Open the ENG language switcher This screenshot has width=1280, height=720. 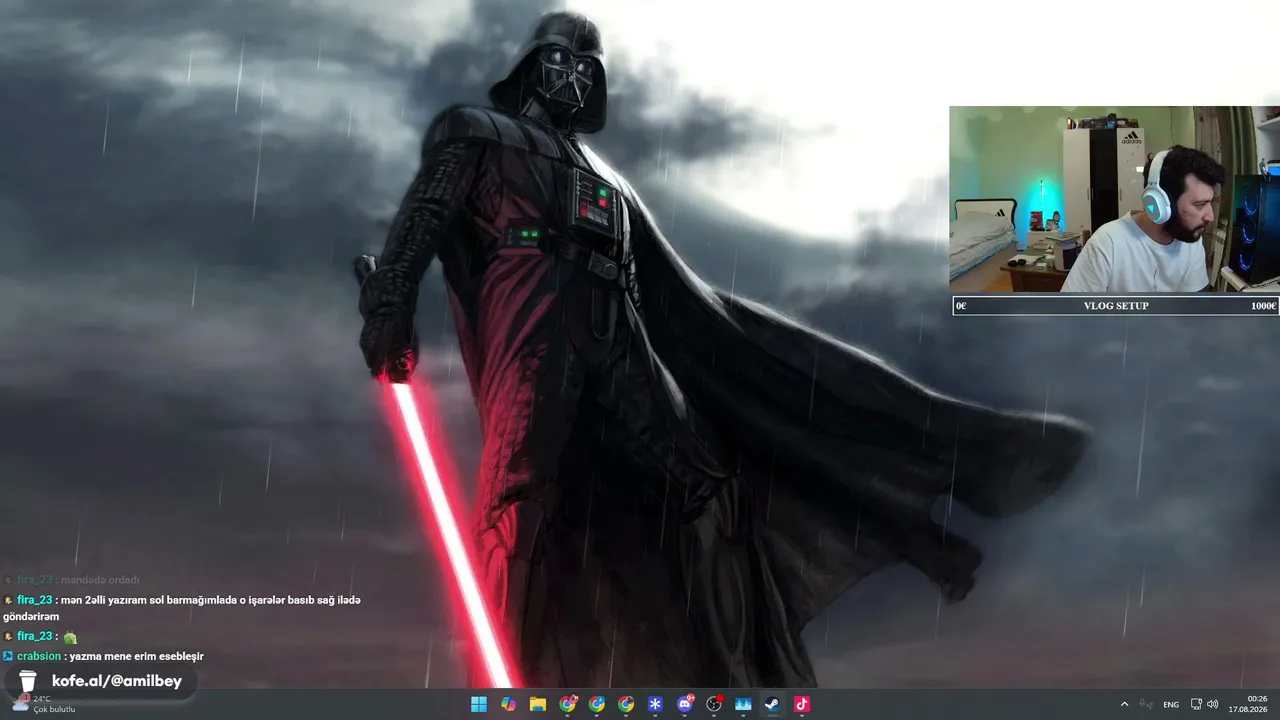click(x=1171, y=704)
